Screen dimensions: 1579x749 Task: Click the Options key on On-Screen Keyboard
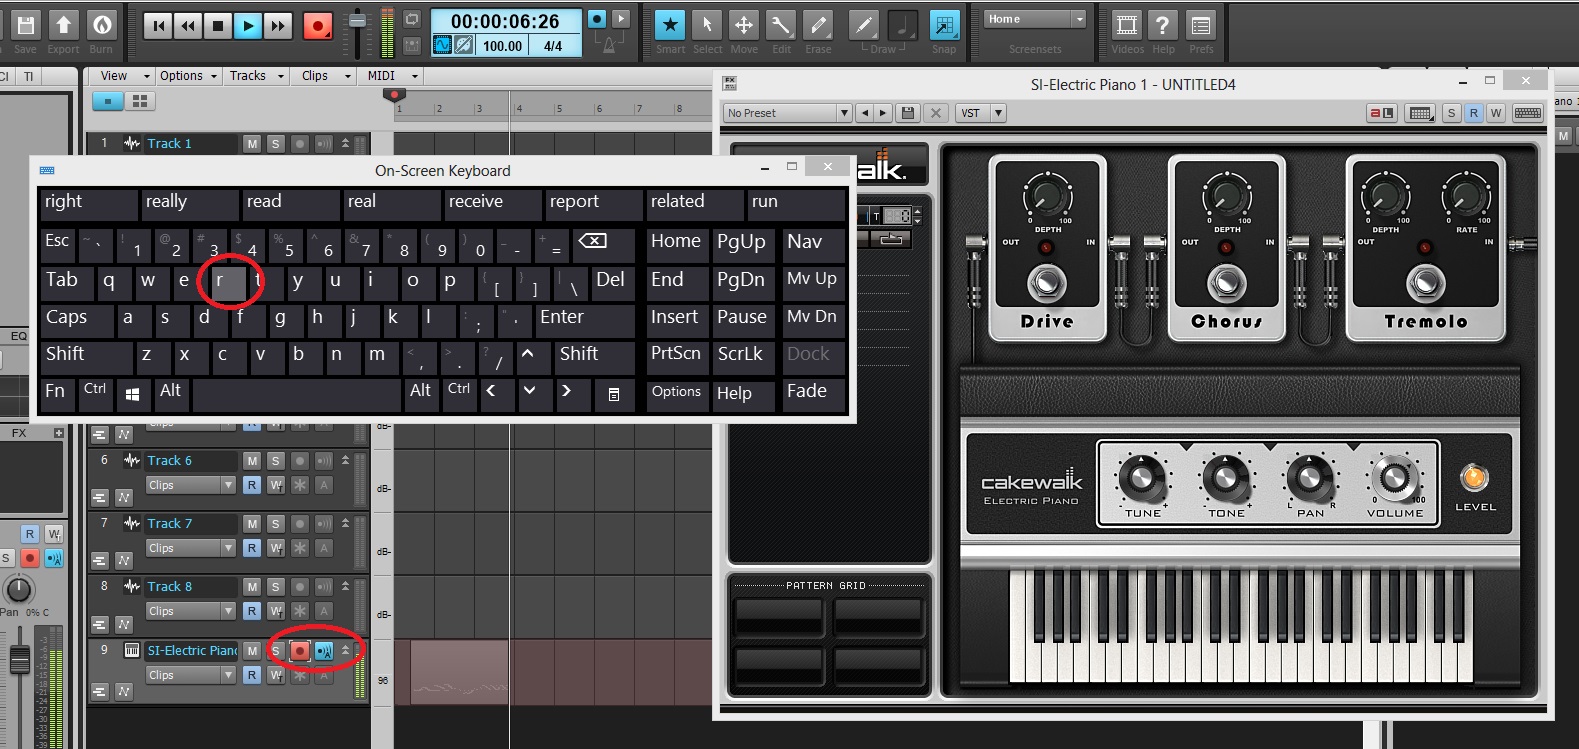(x=677, y=393)
